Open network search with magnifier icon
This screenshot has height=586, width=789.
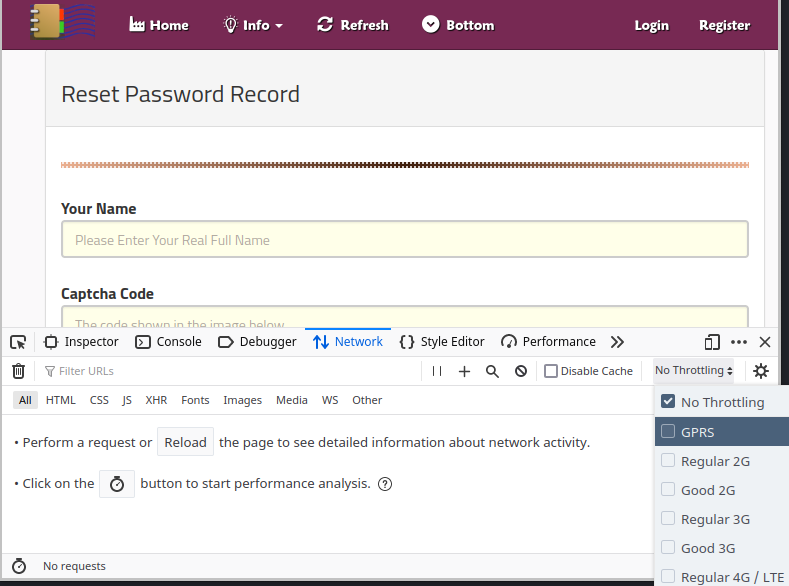[492, 371]
